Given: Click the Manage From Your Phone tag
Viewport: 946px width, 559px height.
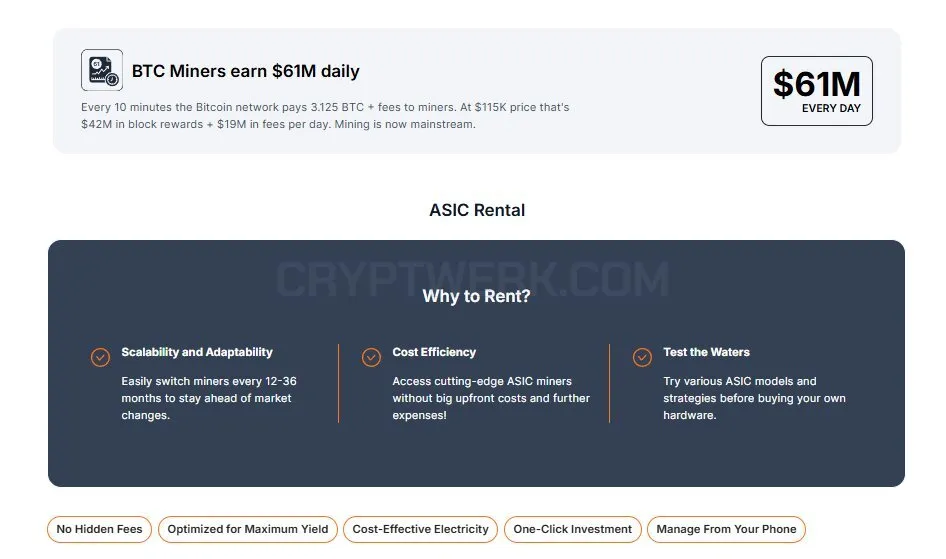Looking at the screenshot, I should pyautogui.click(x=726, y=529).
